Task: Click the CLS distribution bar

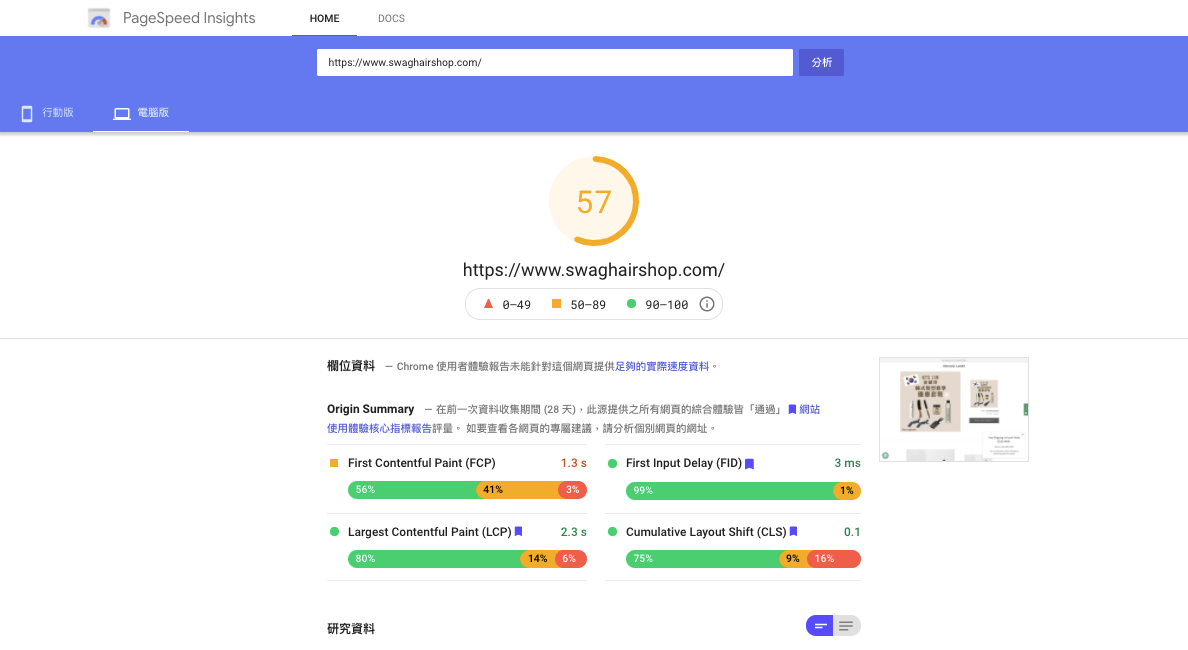Action: coord(743,559)
